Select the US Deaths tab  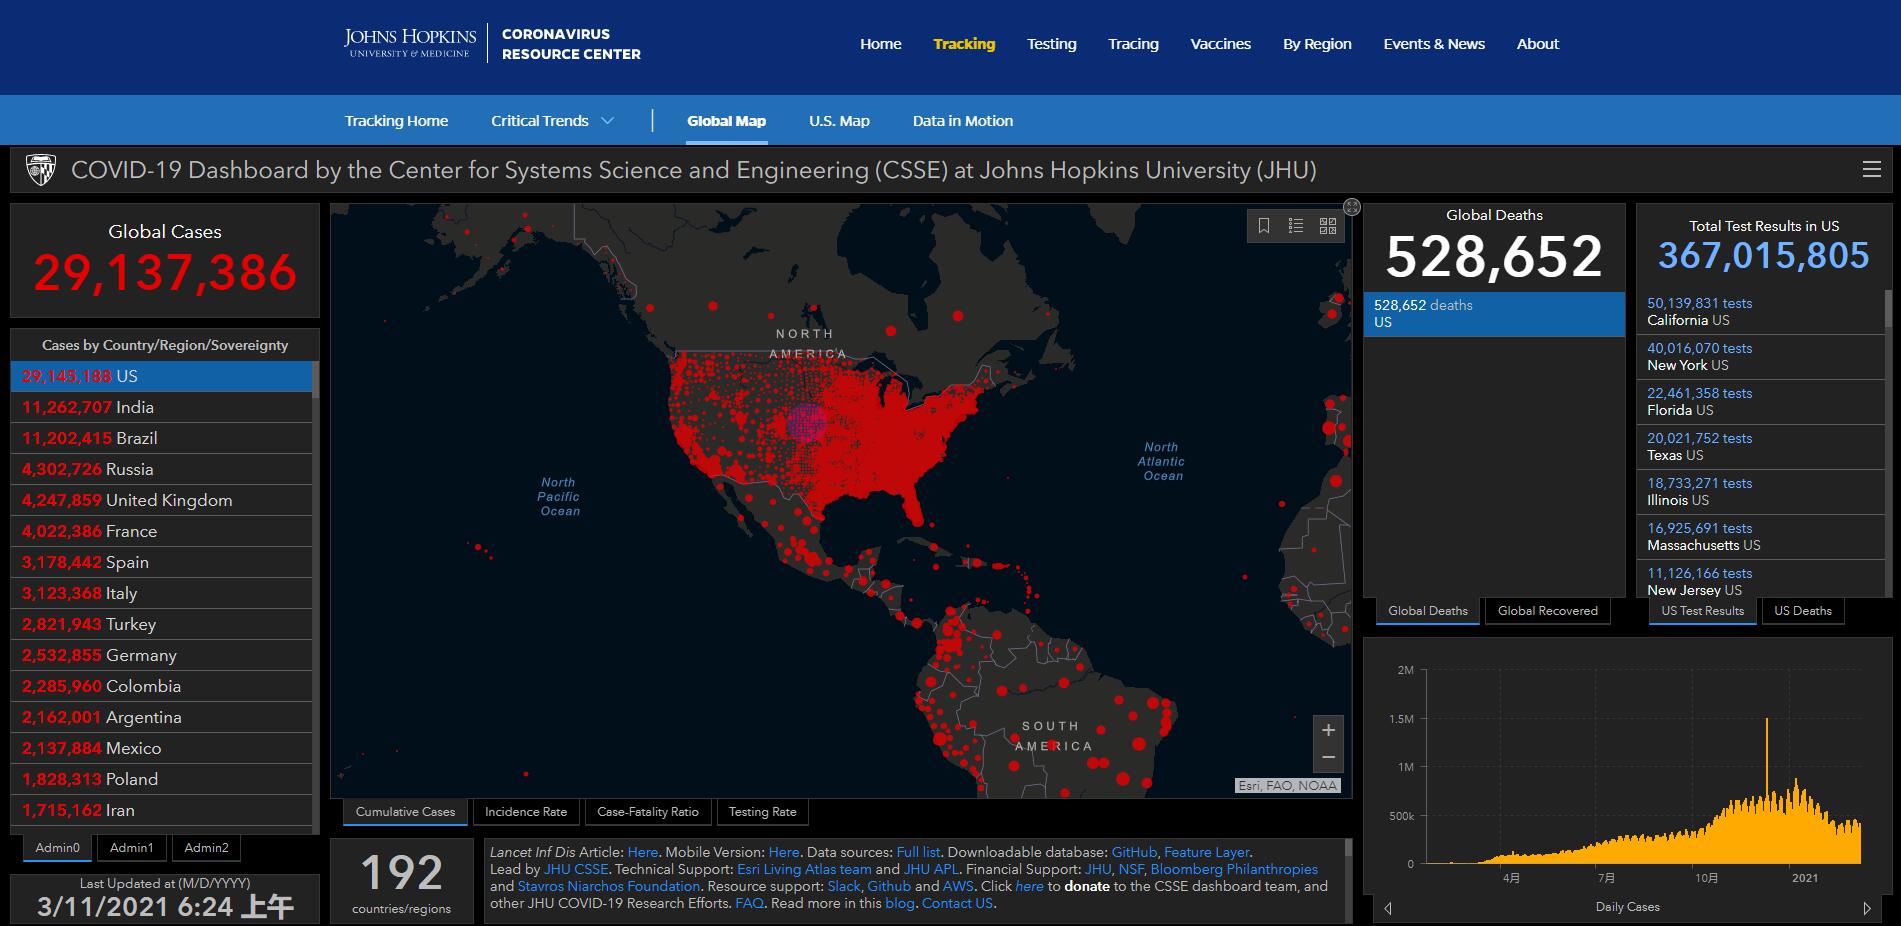(1803, 611)
